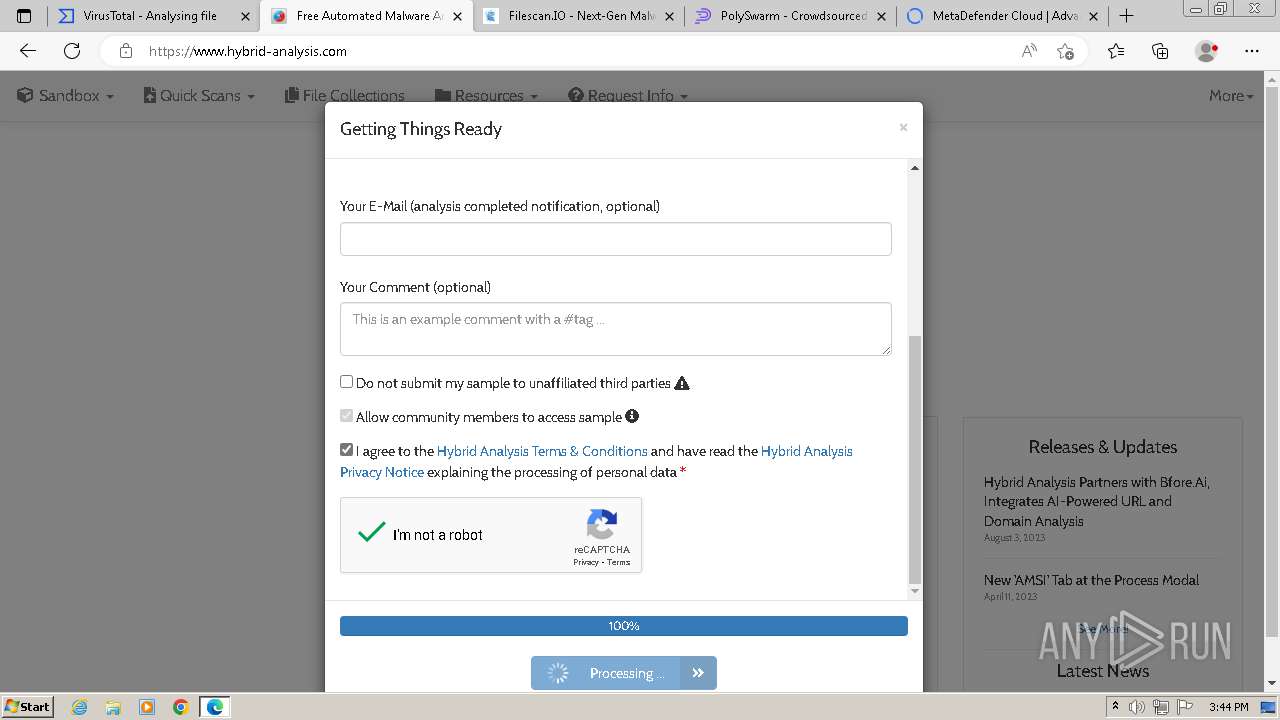
Task: Close the PolySwarm tab
Action: pos(882,16)
